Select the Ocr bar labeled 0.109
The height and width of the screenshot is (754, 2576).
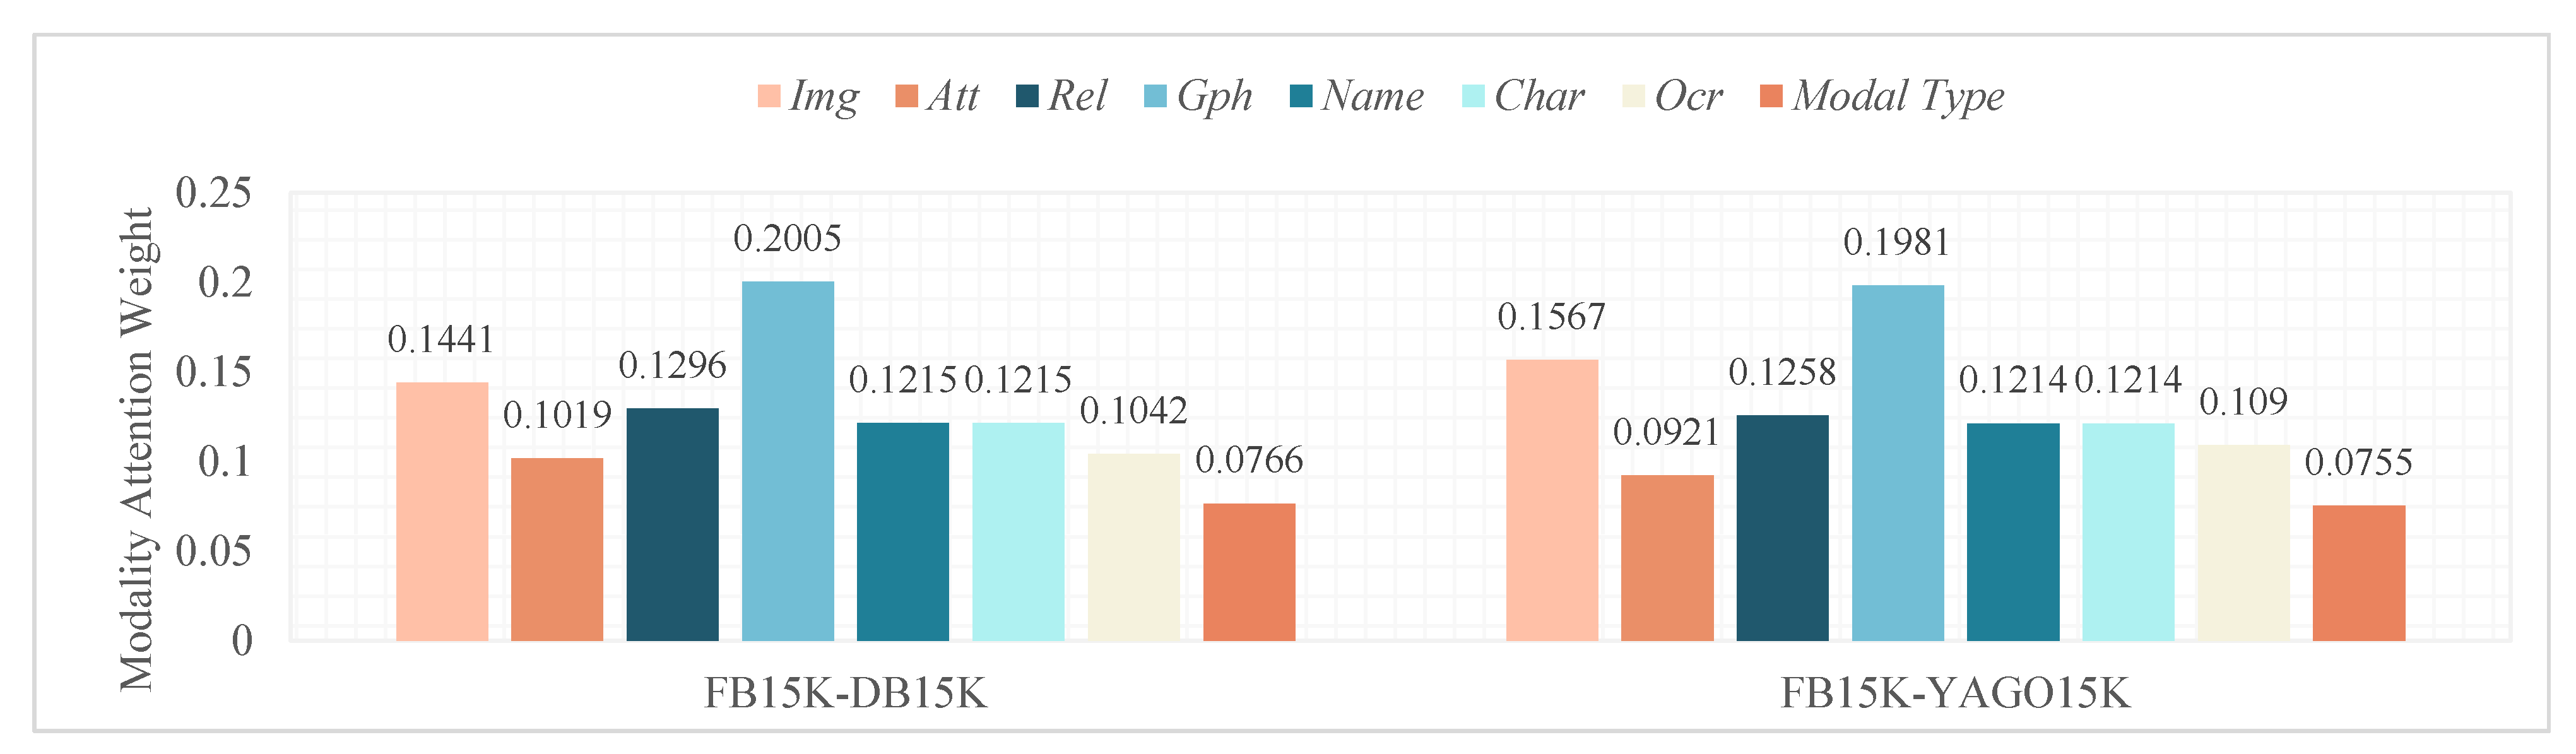[x=2243, y=542]
